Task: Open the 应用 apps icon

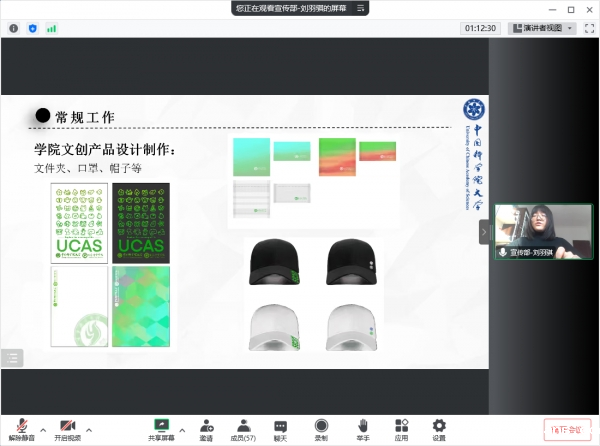Action: (x=401, y=427)
